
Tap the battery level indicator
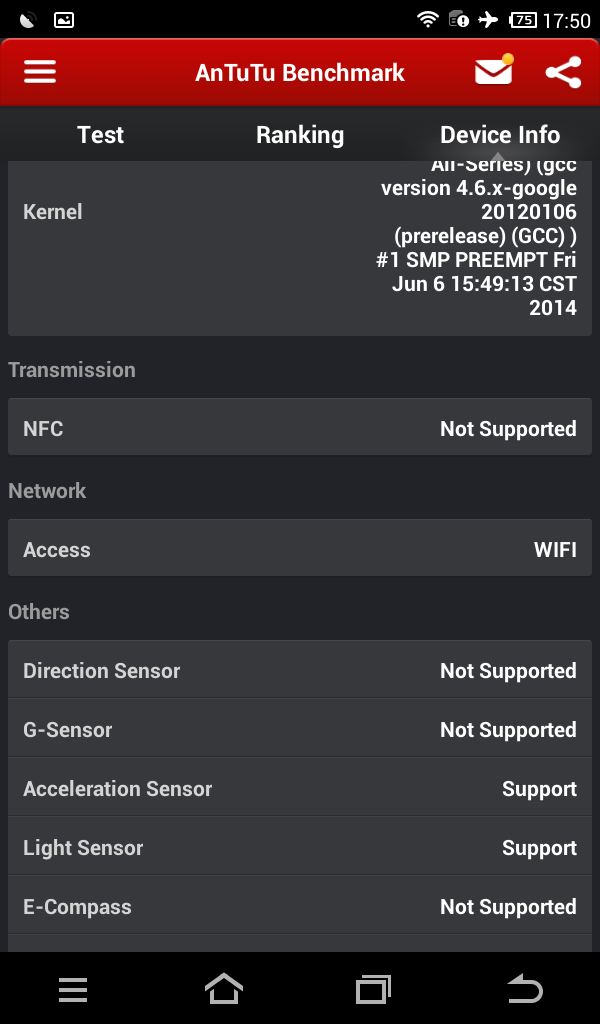[x=522, y=19]
